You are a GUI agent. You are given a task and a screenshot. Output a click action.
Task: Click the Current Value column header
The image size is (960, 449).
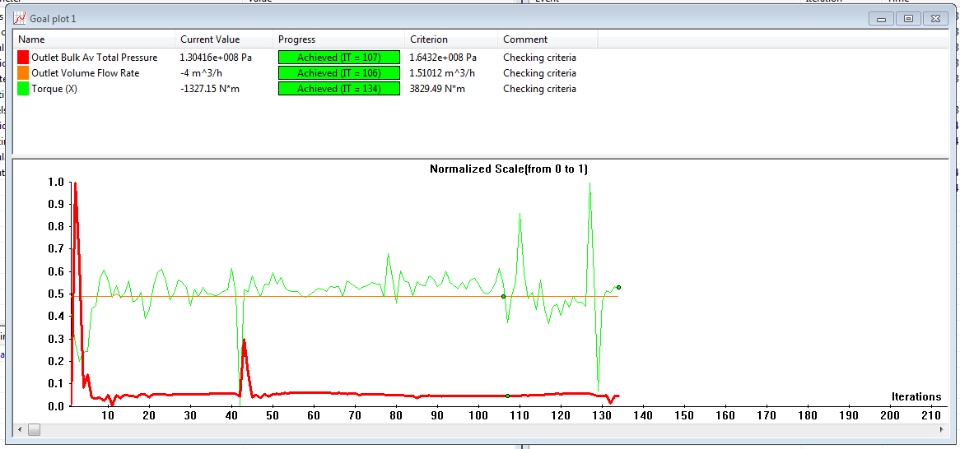coord(224,39)
